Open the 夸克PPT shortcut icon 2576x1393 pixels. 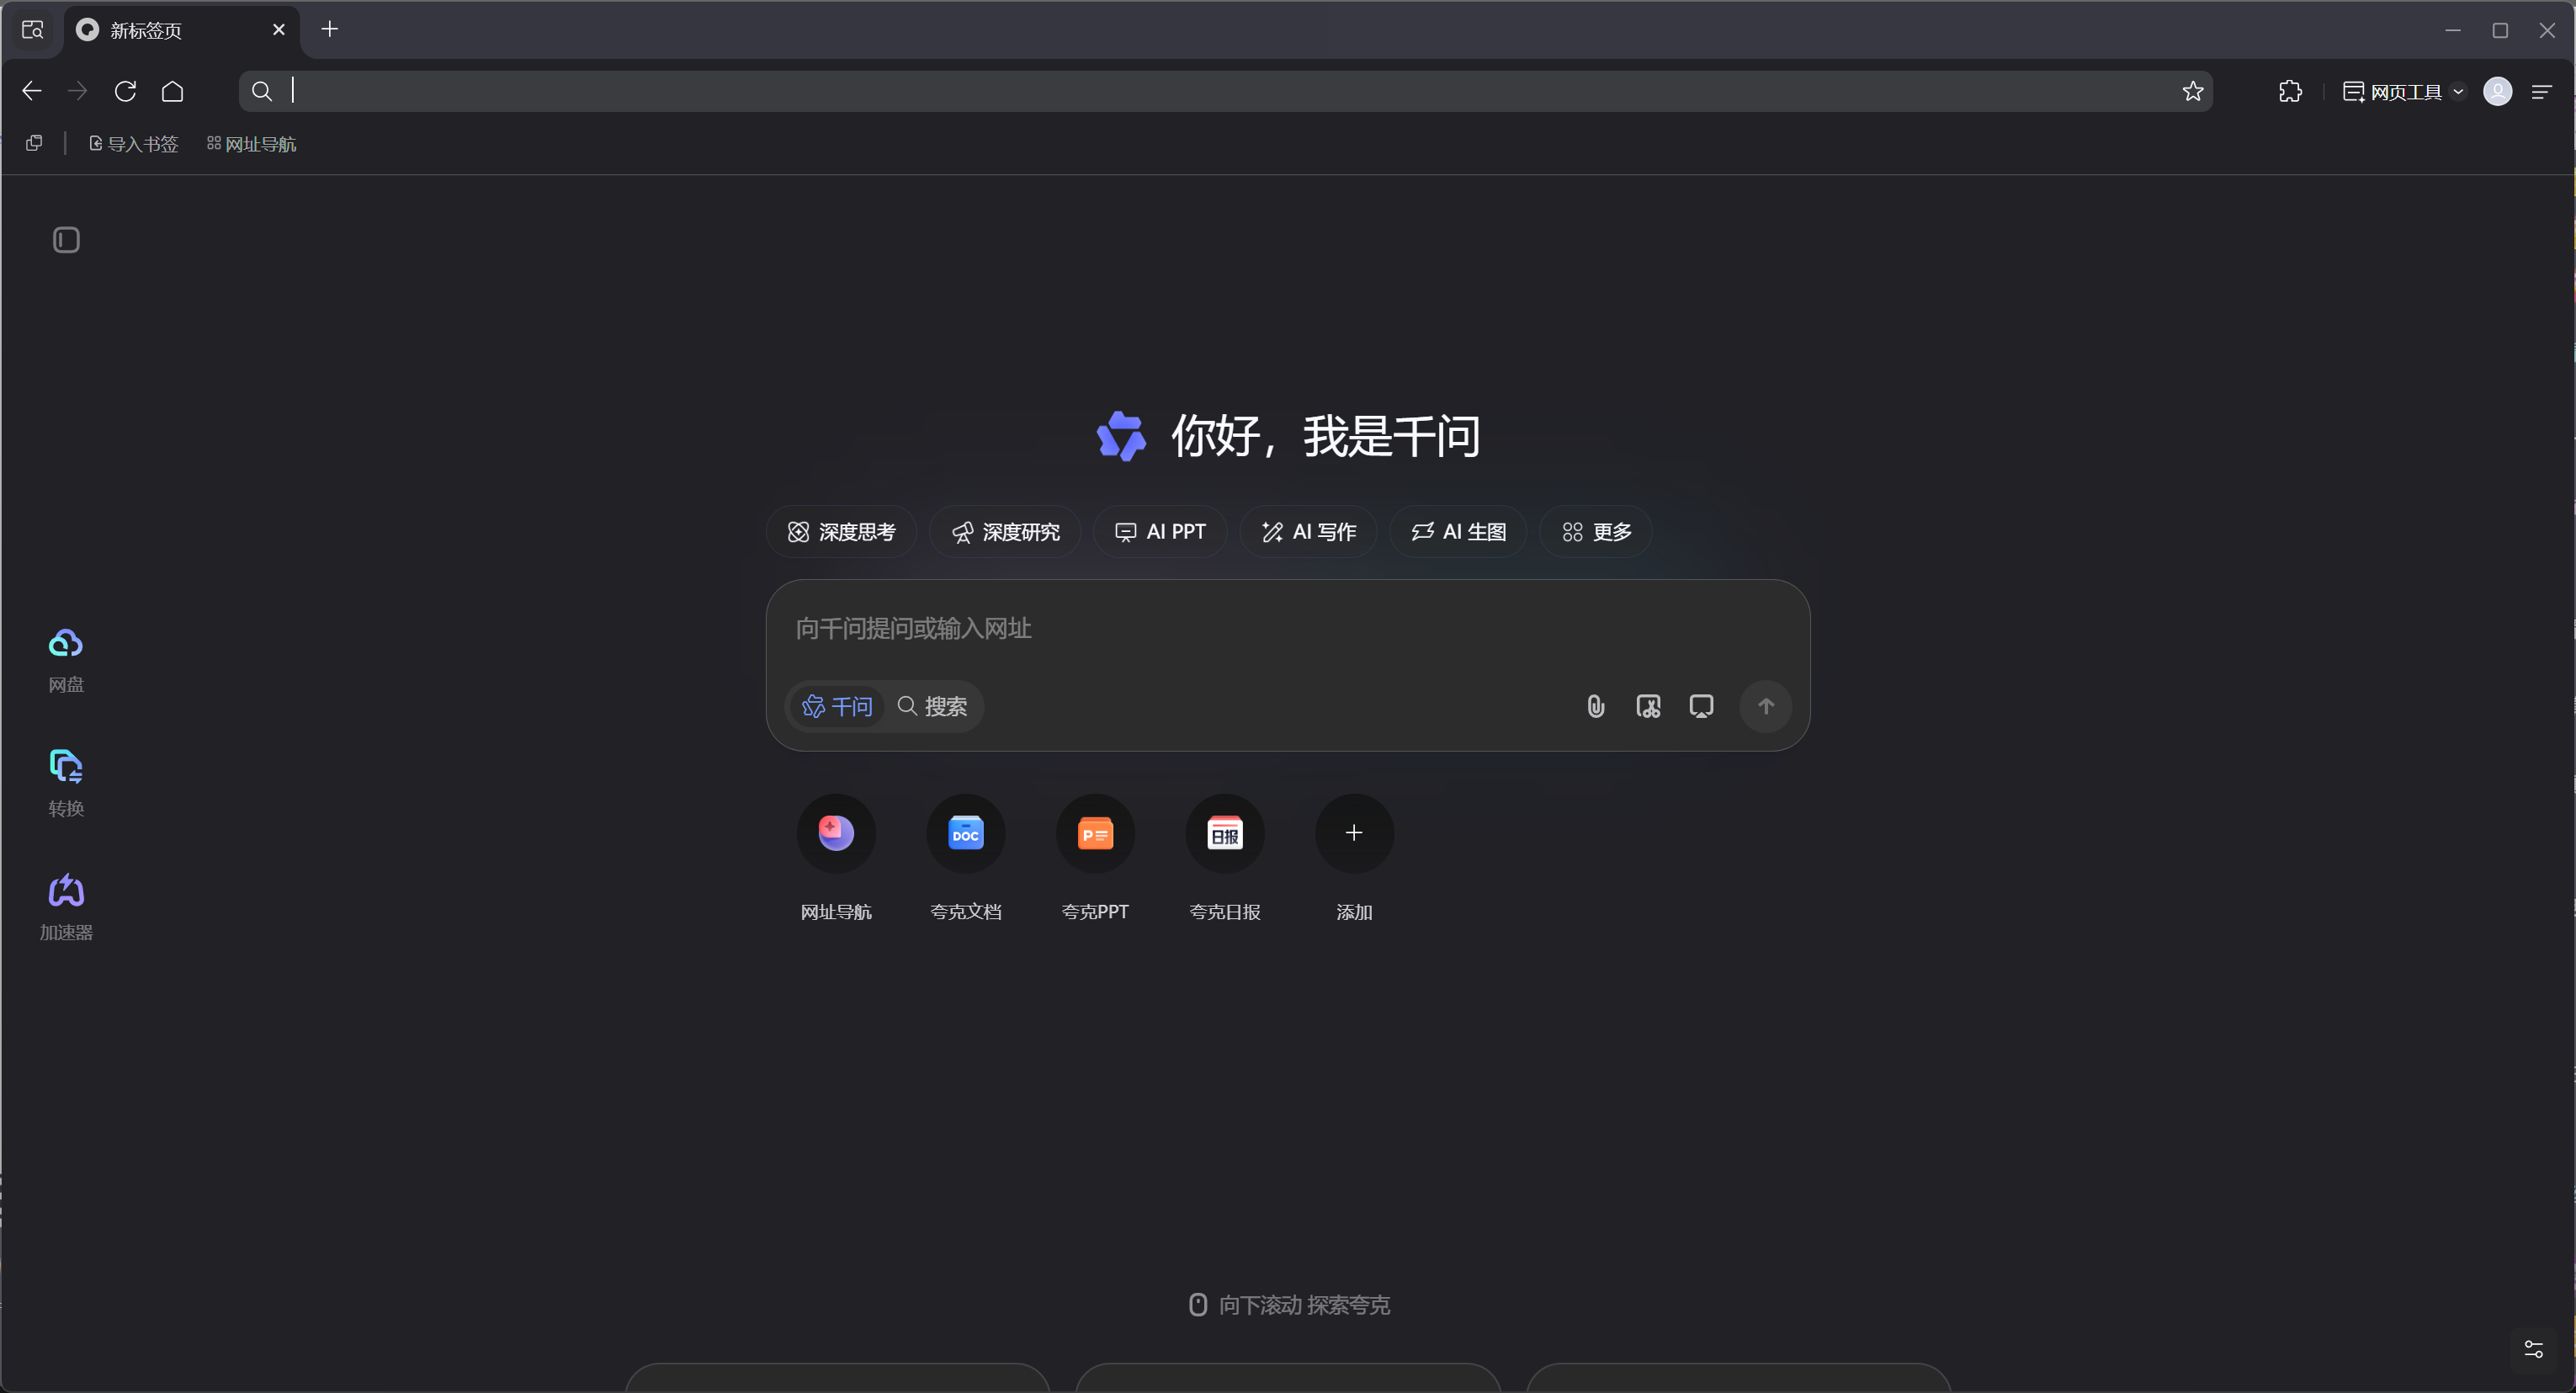coord(1095,833)
